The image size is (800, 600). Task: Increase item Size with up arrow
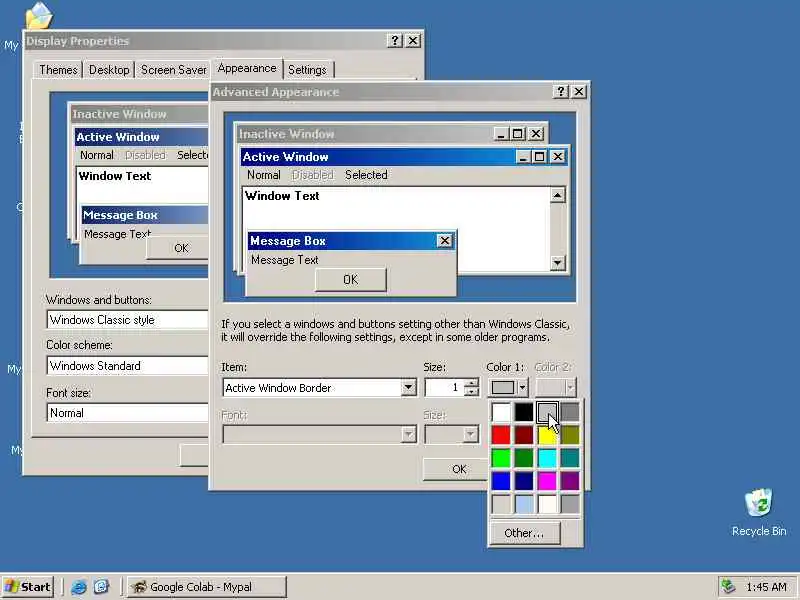[472, 383]
